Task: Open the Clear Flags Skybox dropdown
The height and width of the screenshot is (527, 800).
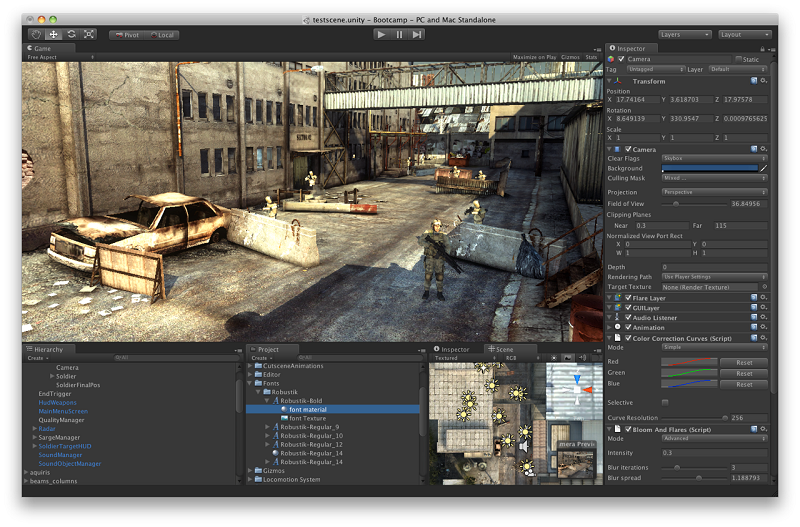Action: pyautogui.click(x=714, y=158)
